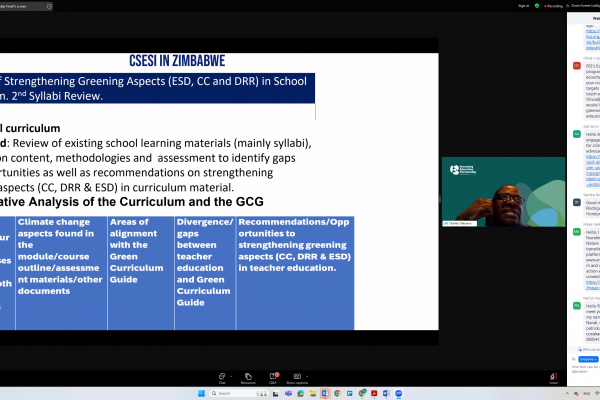Toggle Show captions
This screenshot has height=400, width=600.
click(297, 376)
